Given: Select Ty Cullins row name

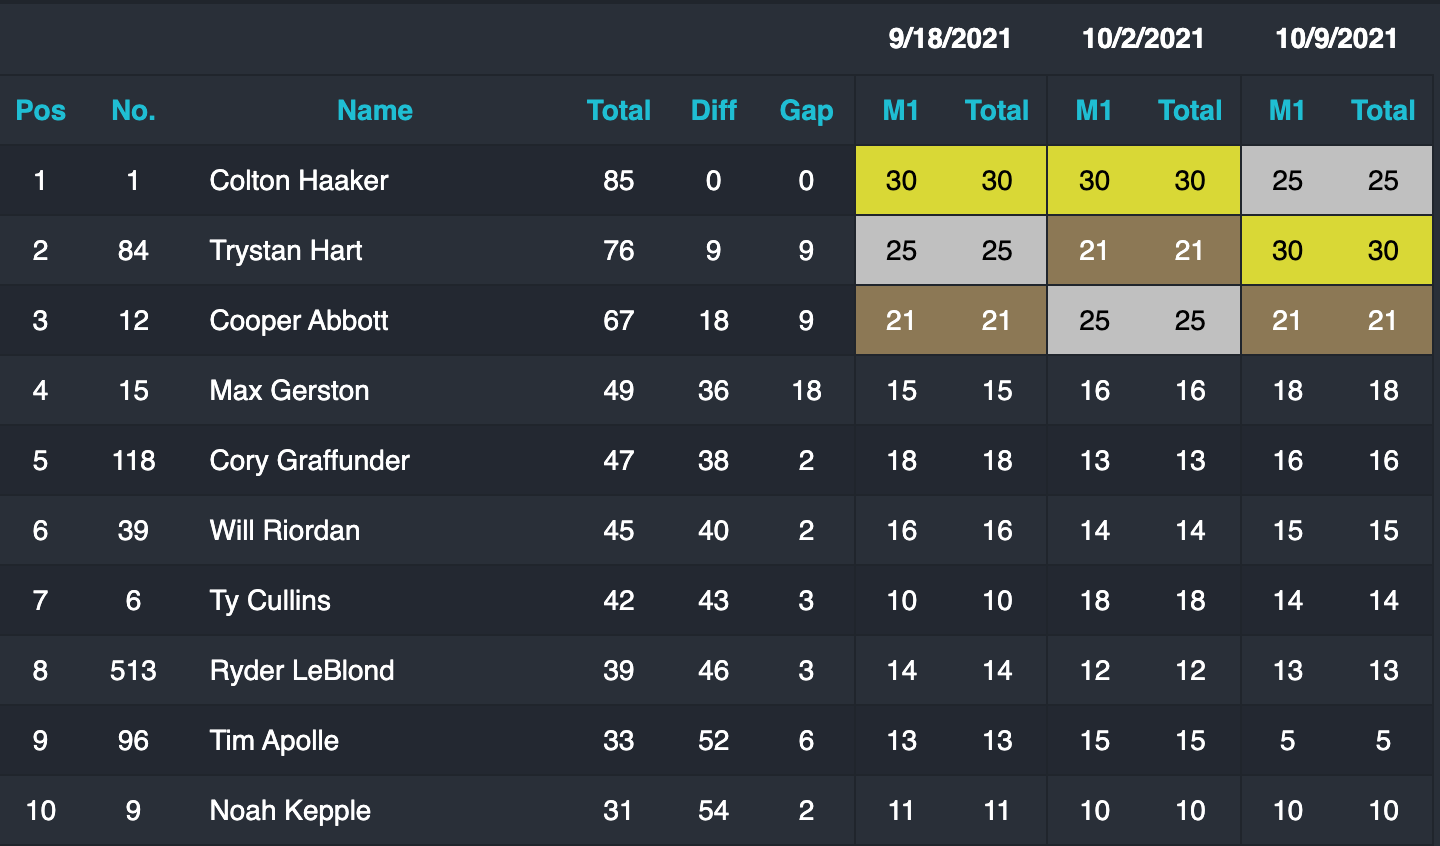Looking at the screenshot, I should (270, 601).
